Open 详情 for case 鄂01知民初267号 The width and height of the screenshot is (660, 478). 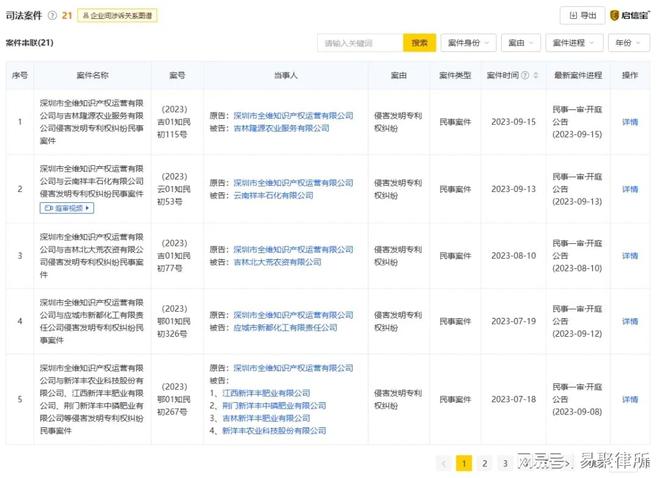click(x=630, y=399)
